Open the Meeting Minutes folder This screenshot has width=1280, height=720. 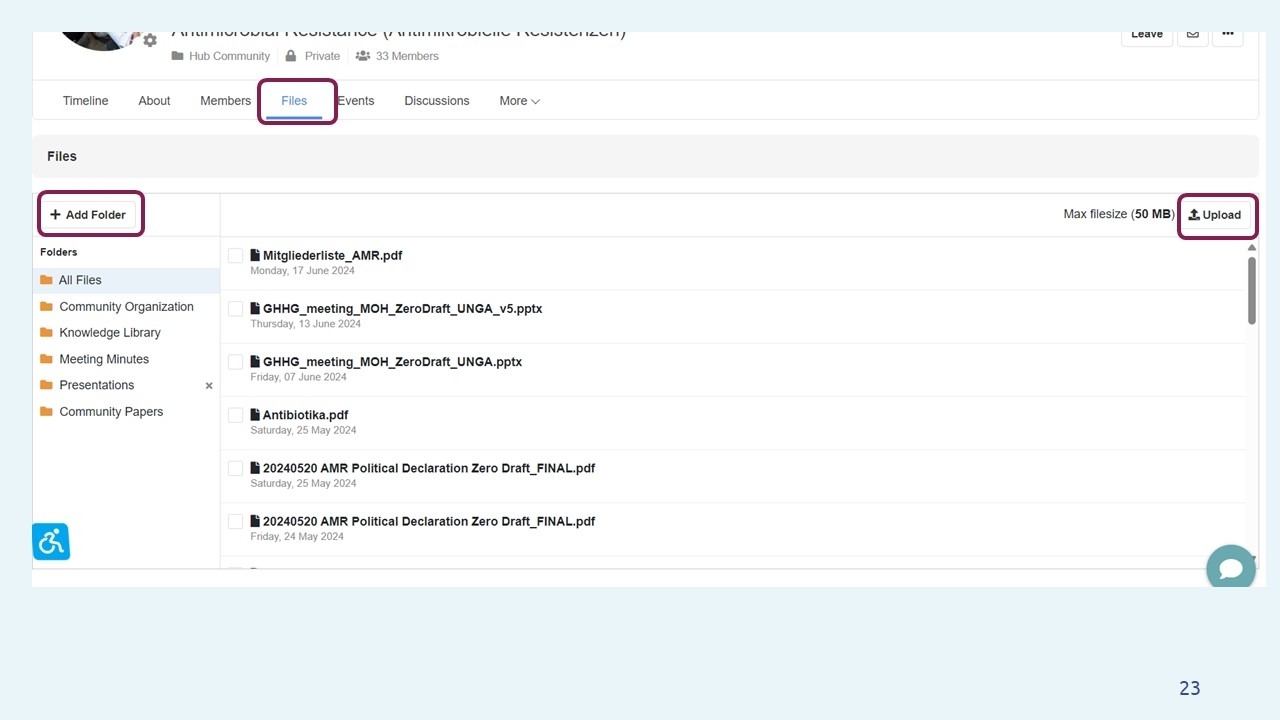[104, 359]
